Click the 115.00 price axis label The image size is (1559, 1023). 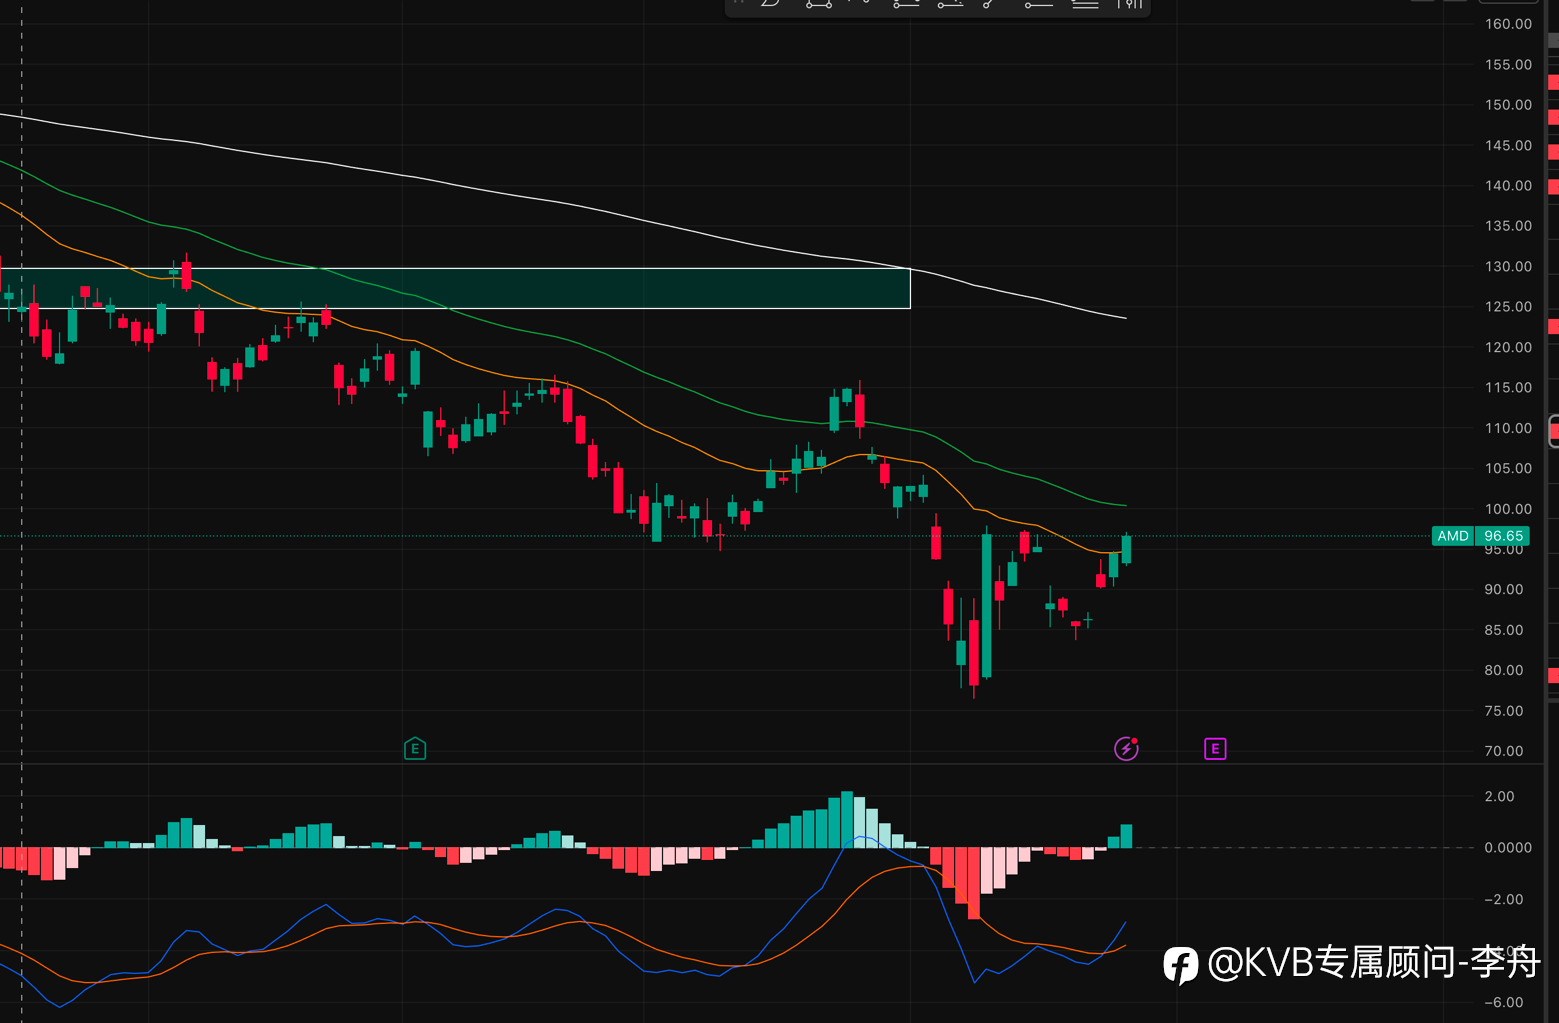point(1508,388)
